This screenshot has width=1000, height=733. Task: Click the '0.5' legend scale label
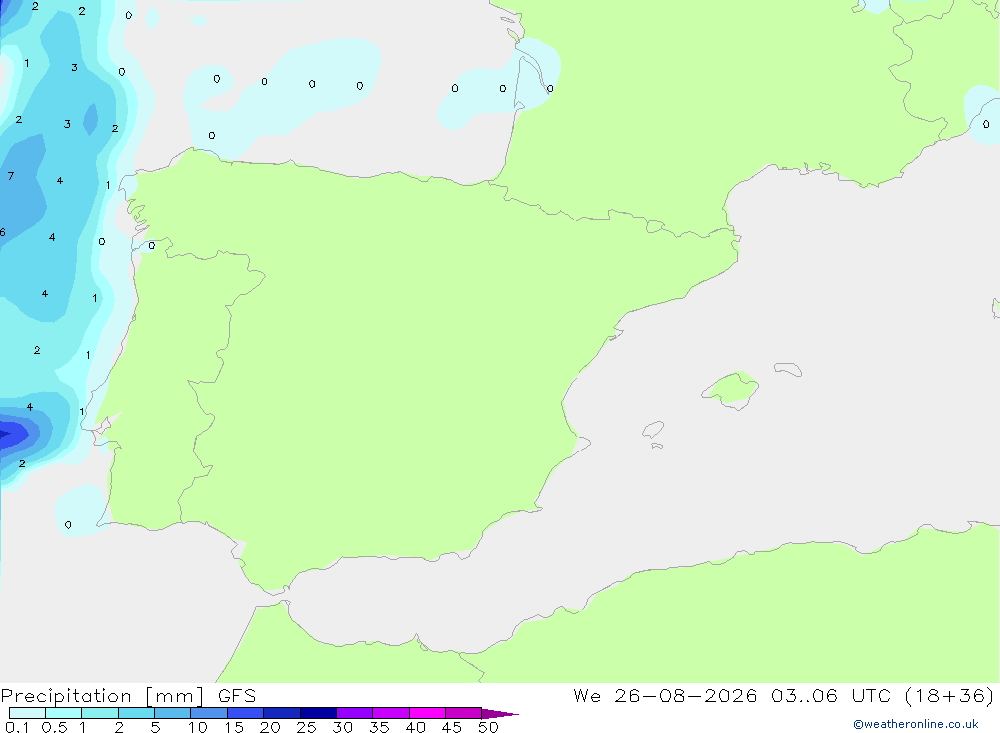pyautogui.click(x=54, y=727)
